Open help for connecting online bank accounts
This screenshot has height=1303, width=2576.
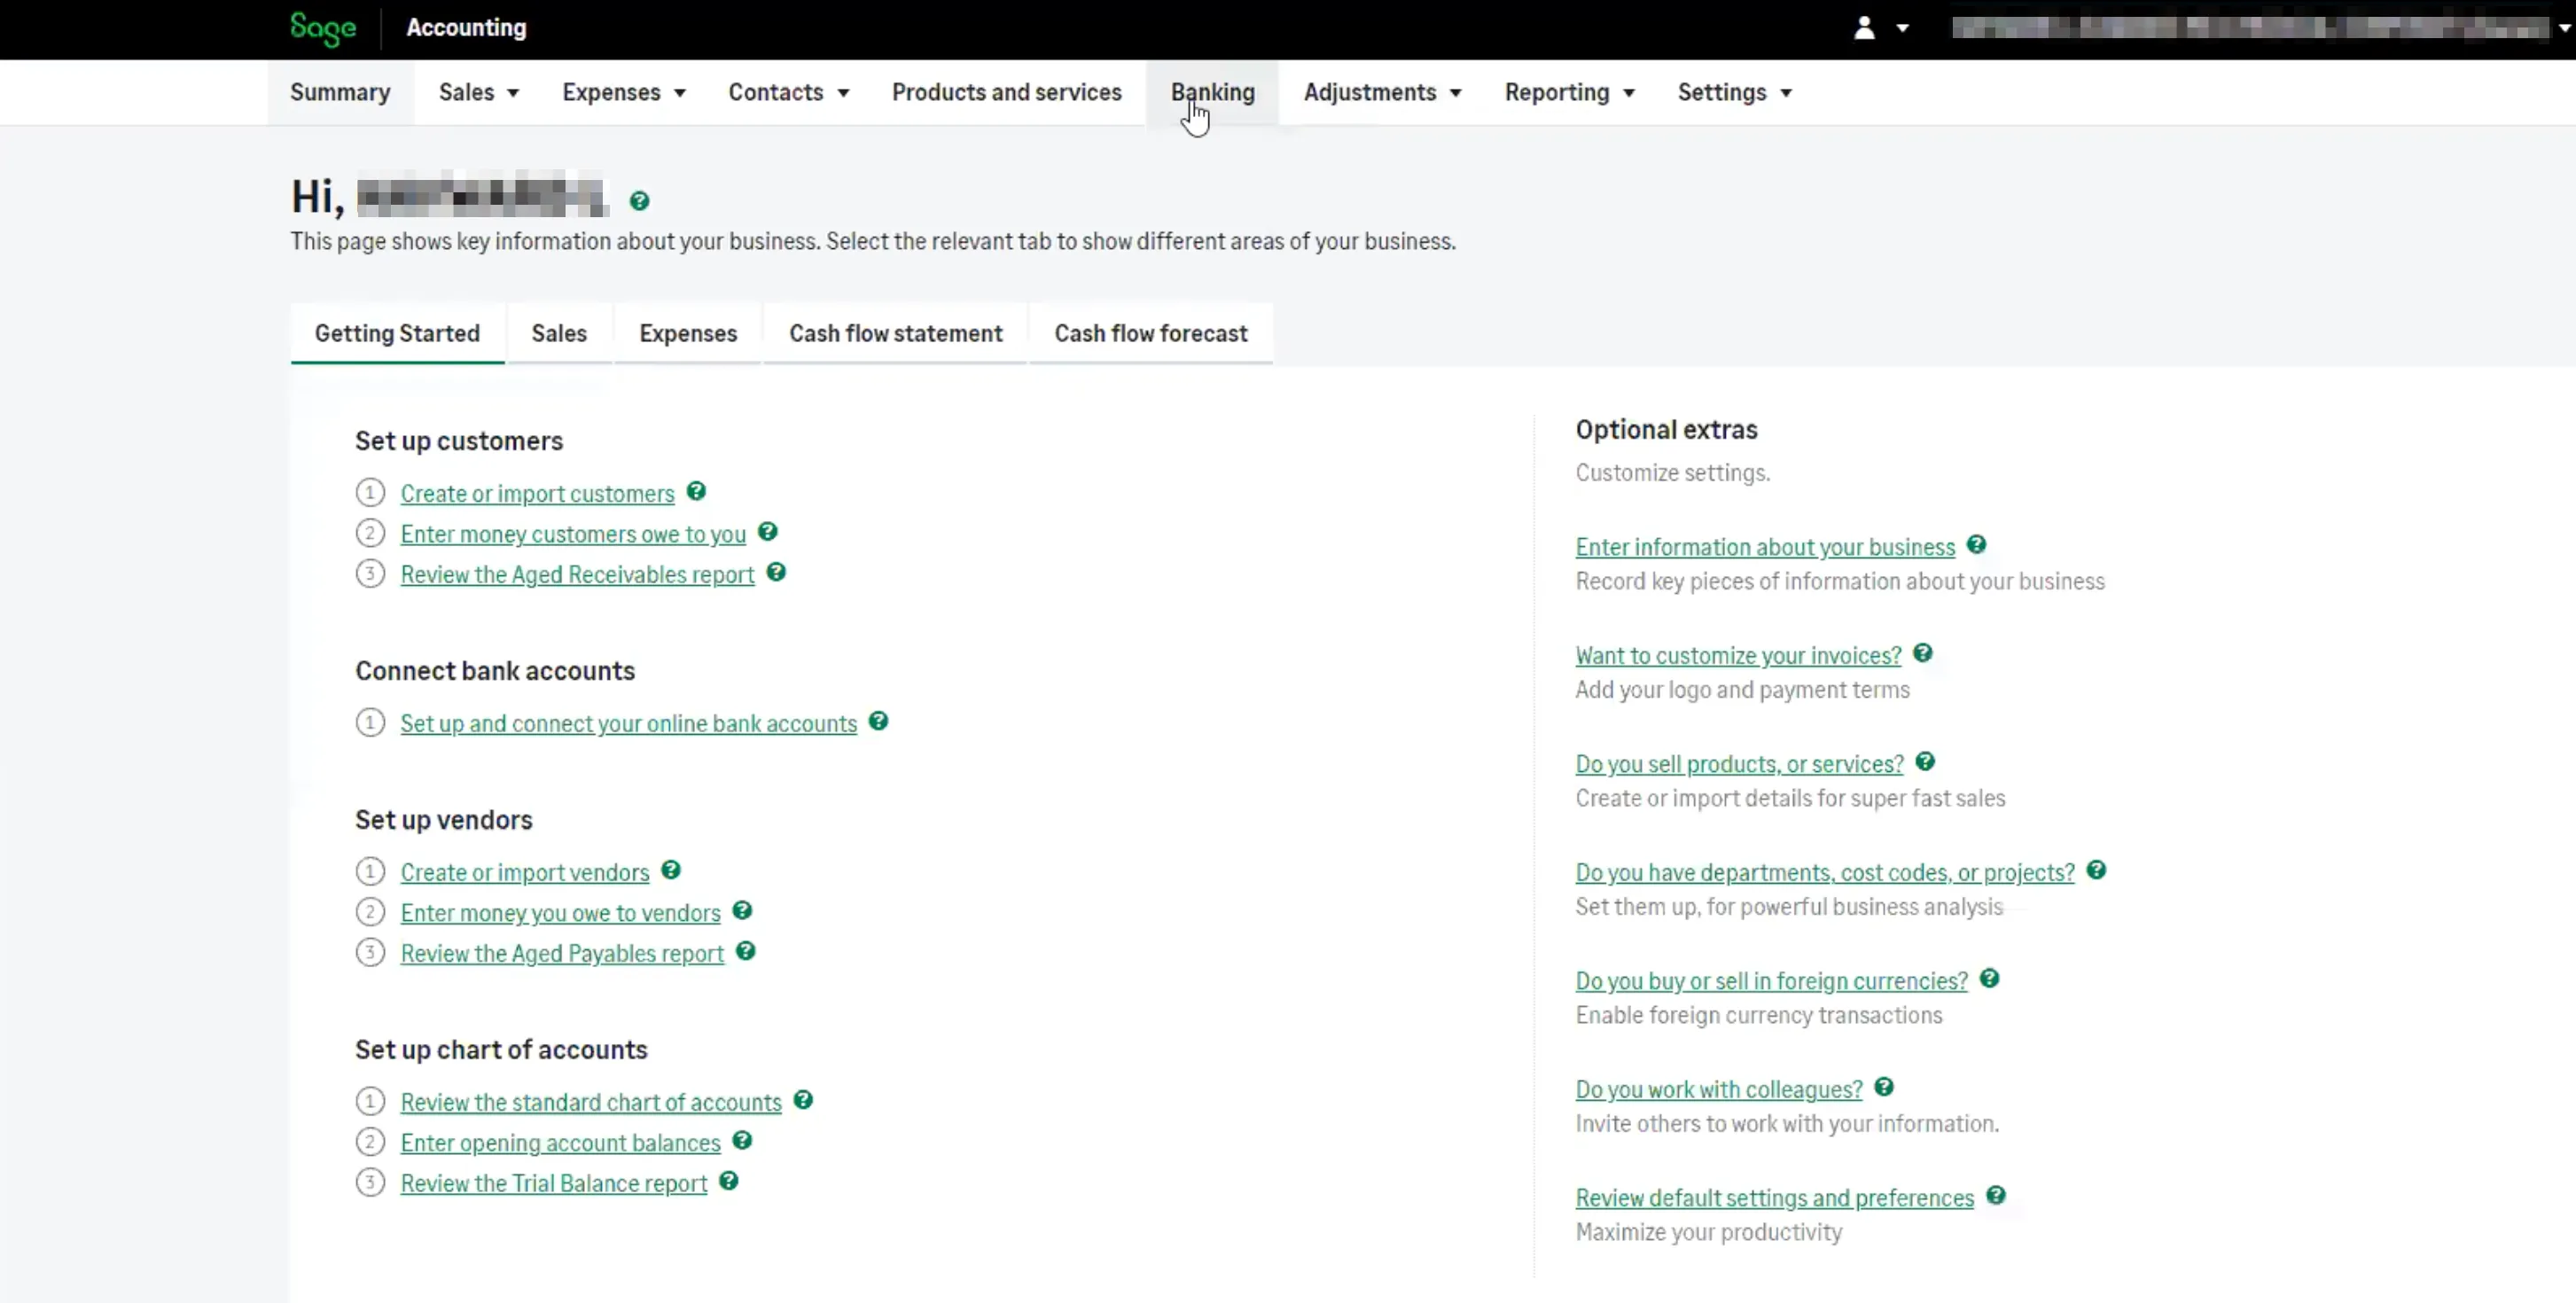(879, 721)
